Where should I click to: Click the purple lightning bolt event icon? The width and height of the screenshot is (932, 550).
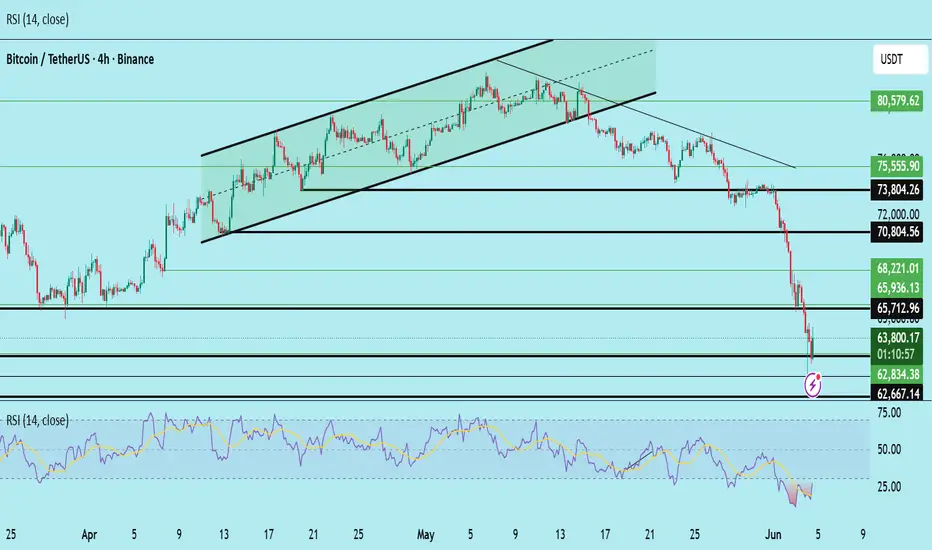pyautogui.click(x=813, y=385)
